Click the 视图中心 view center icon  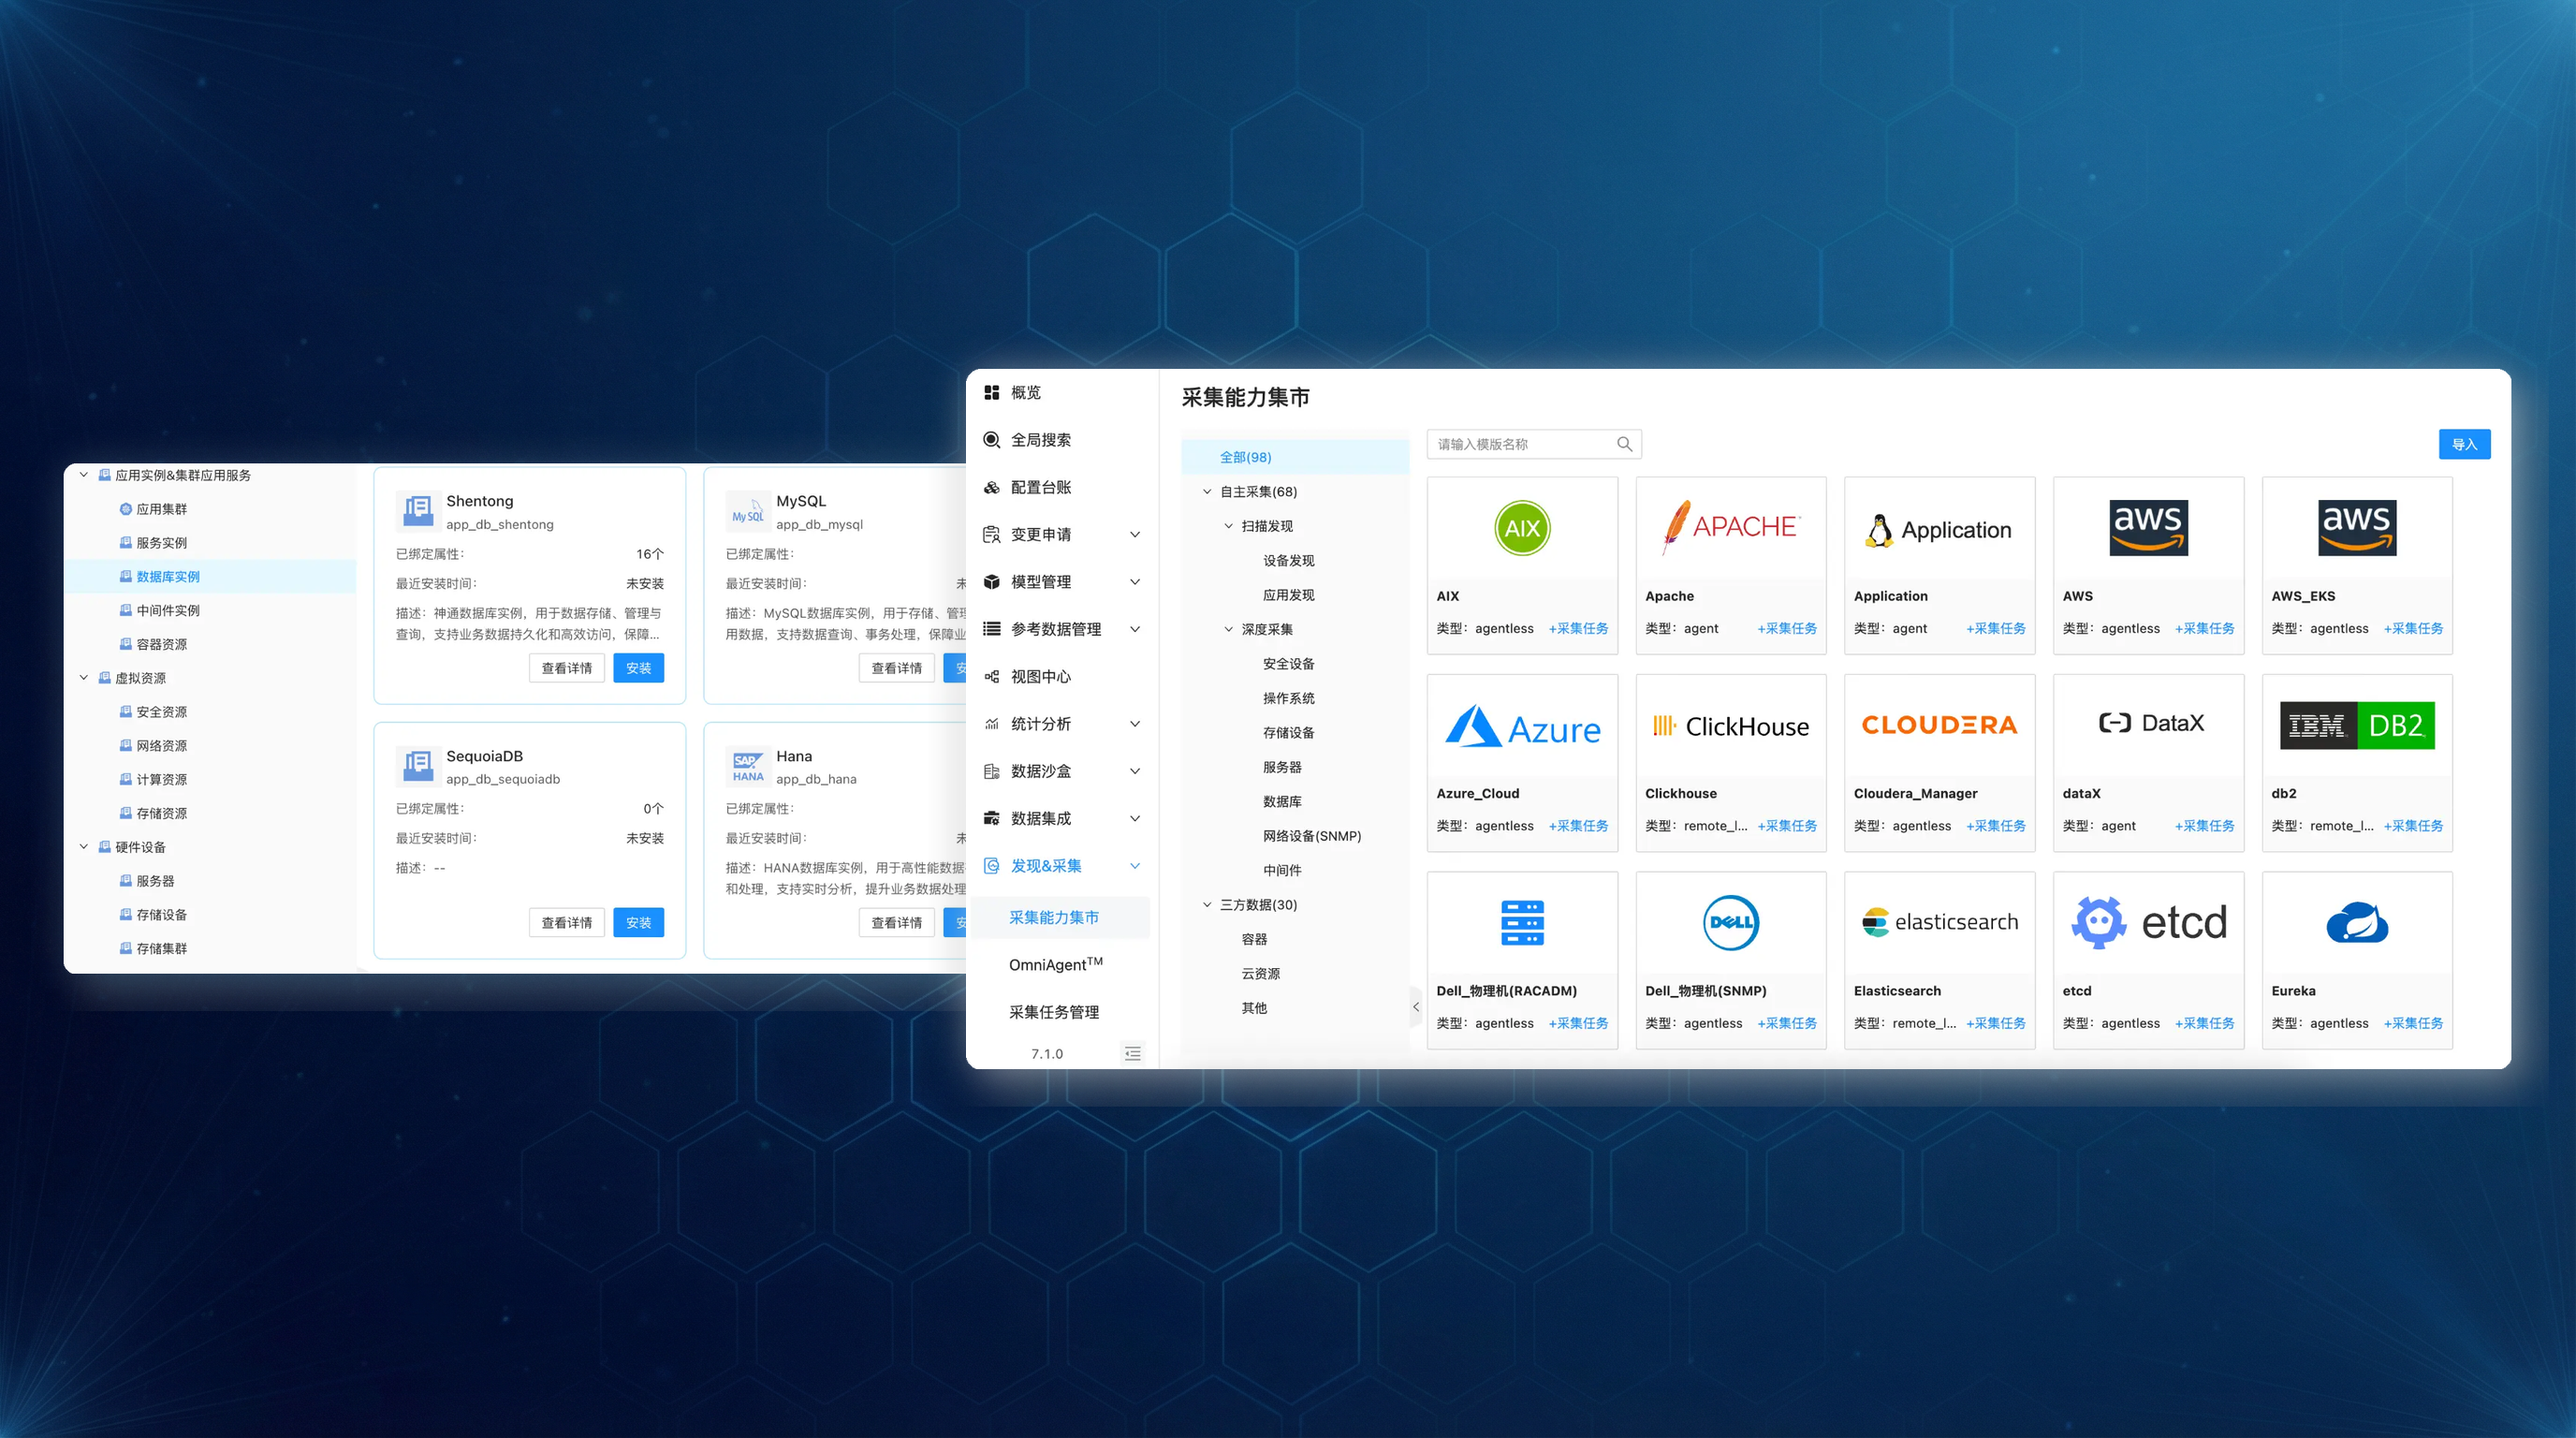[x=992, y=676]
